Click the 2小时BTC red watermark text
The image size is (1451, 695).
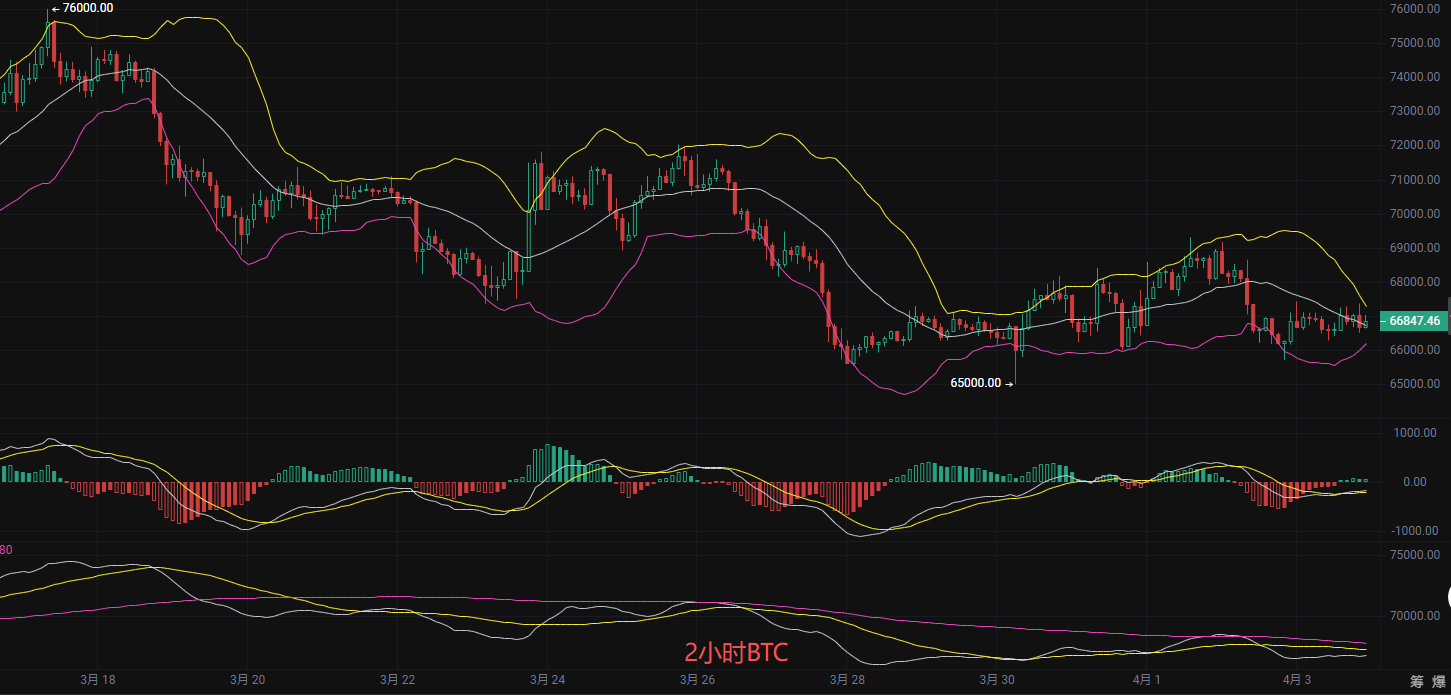click(736, 654)
